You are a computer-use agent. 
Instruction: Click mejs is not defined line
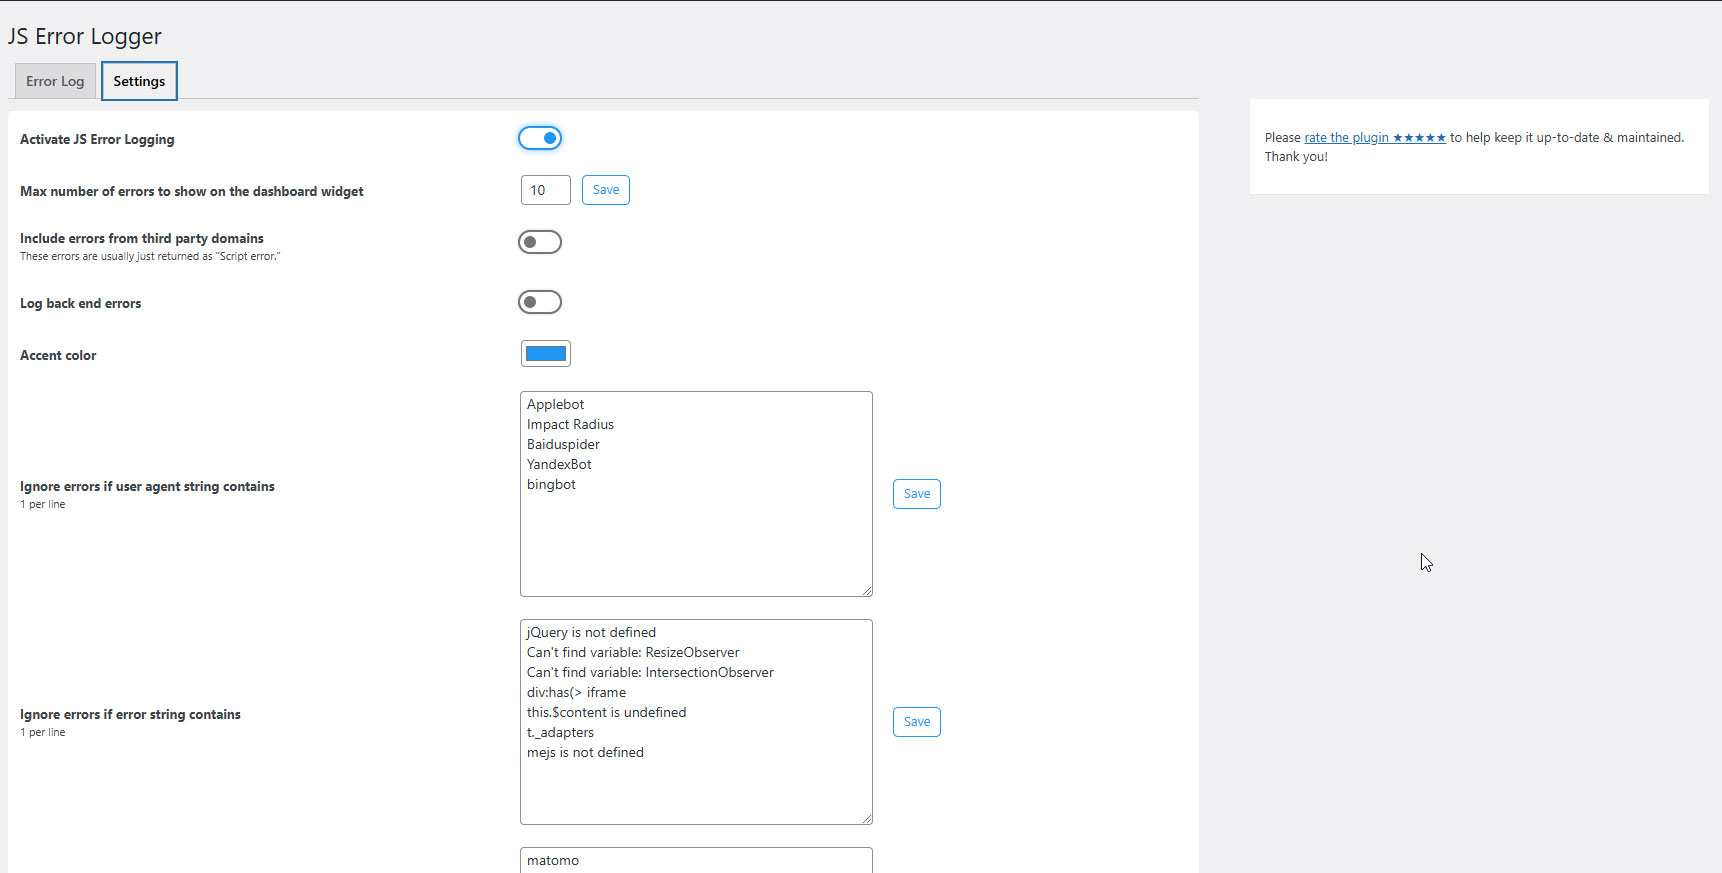(586, 753)
